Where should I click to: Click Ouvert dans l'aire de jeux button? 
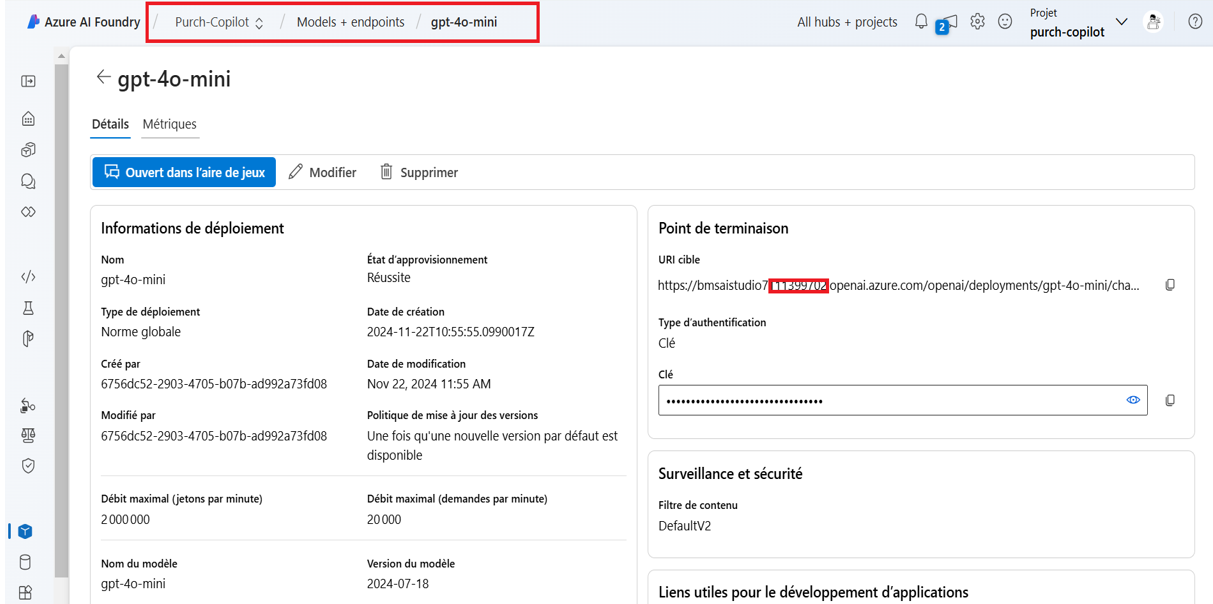click(x=184, y=172)
